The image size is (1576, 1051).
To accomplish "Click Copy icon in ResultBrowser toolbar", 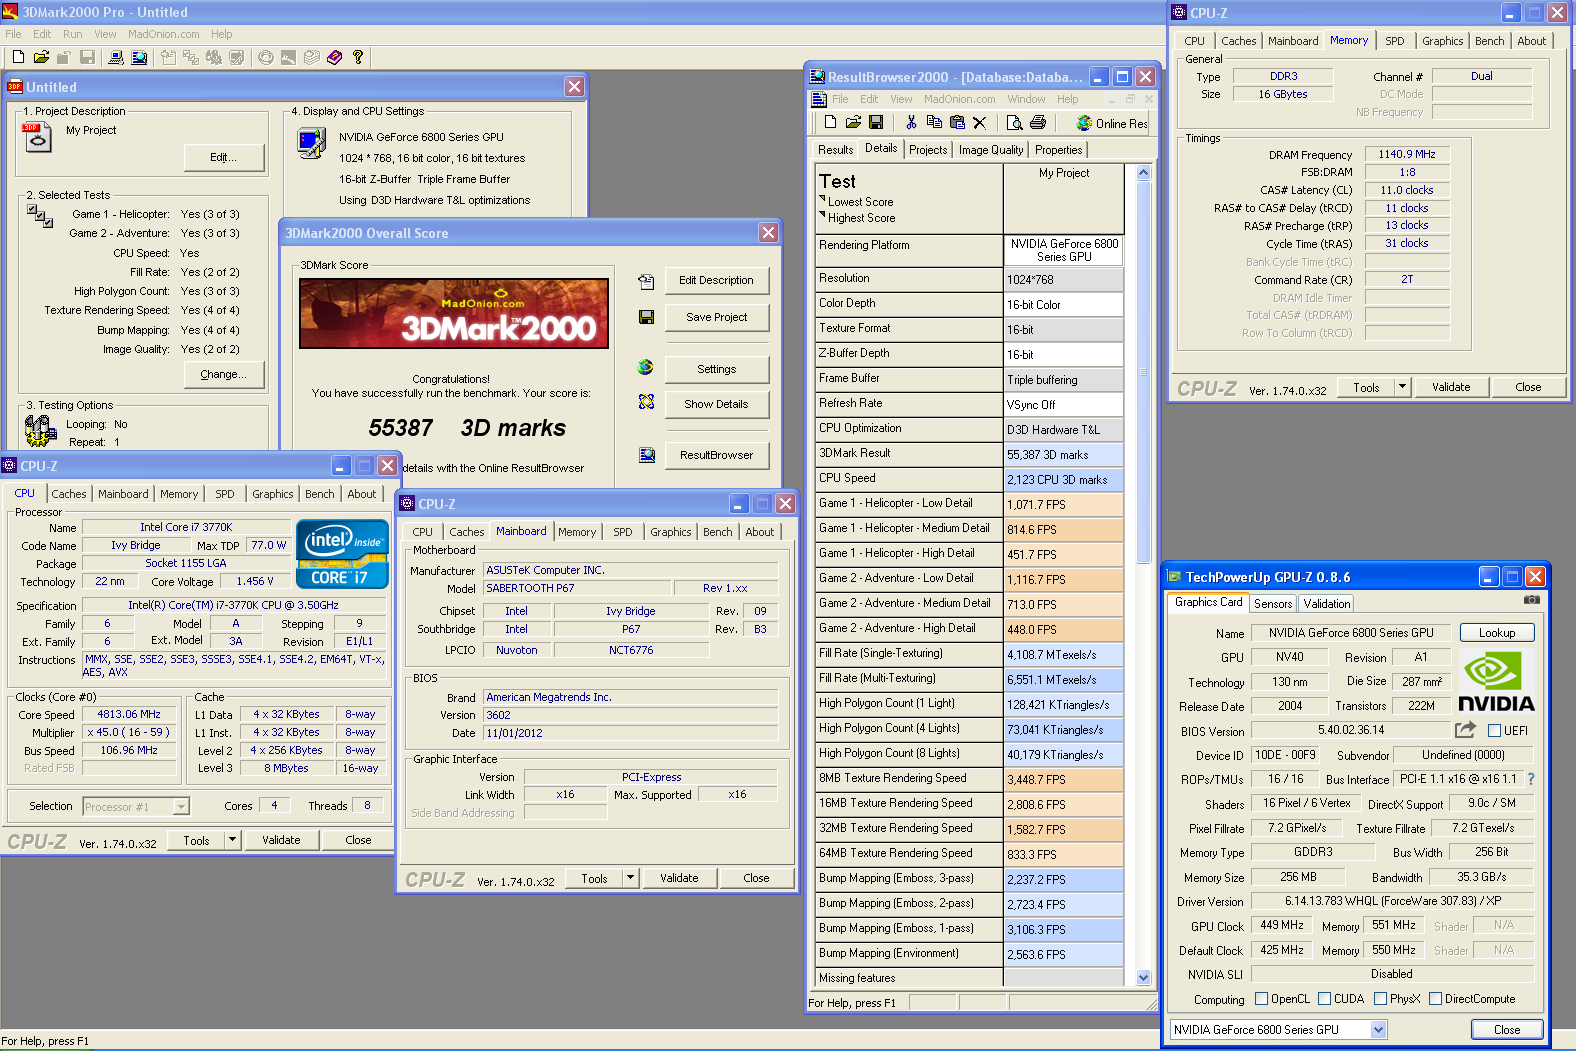I will (934, 122).
